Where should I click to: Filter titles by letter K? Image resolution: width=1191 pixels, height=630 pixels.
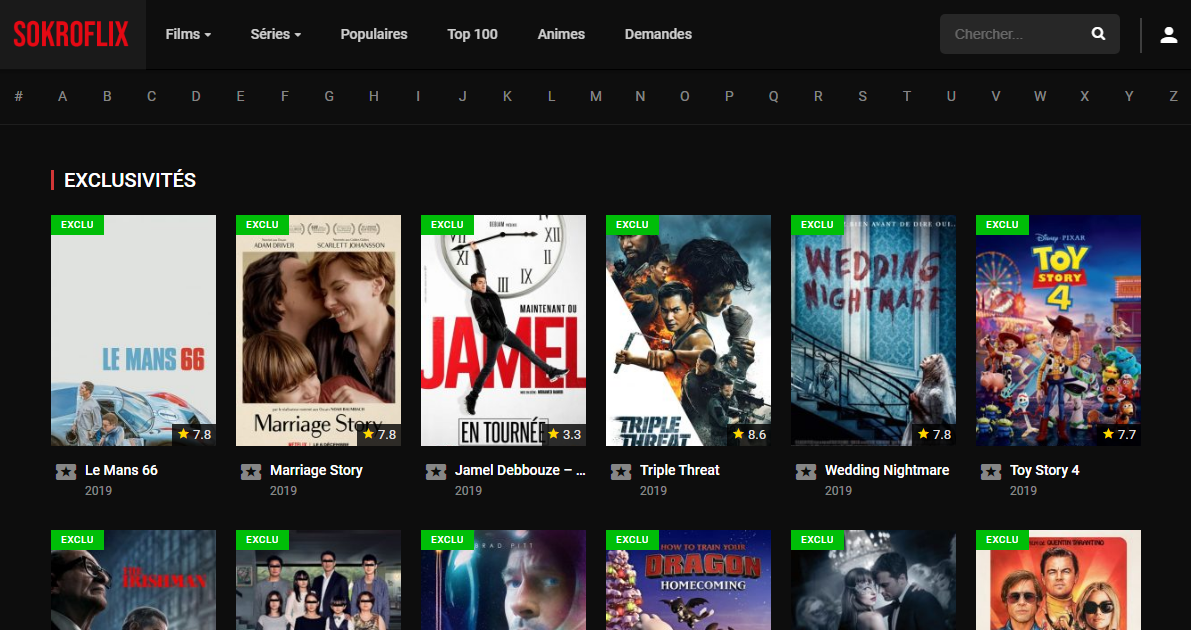(507, 97)
